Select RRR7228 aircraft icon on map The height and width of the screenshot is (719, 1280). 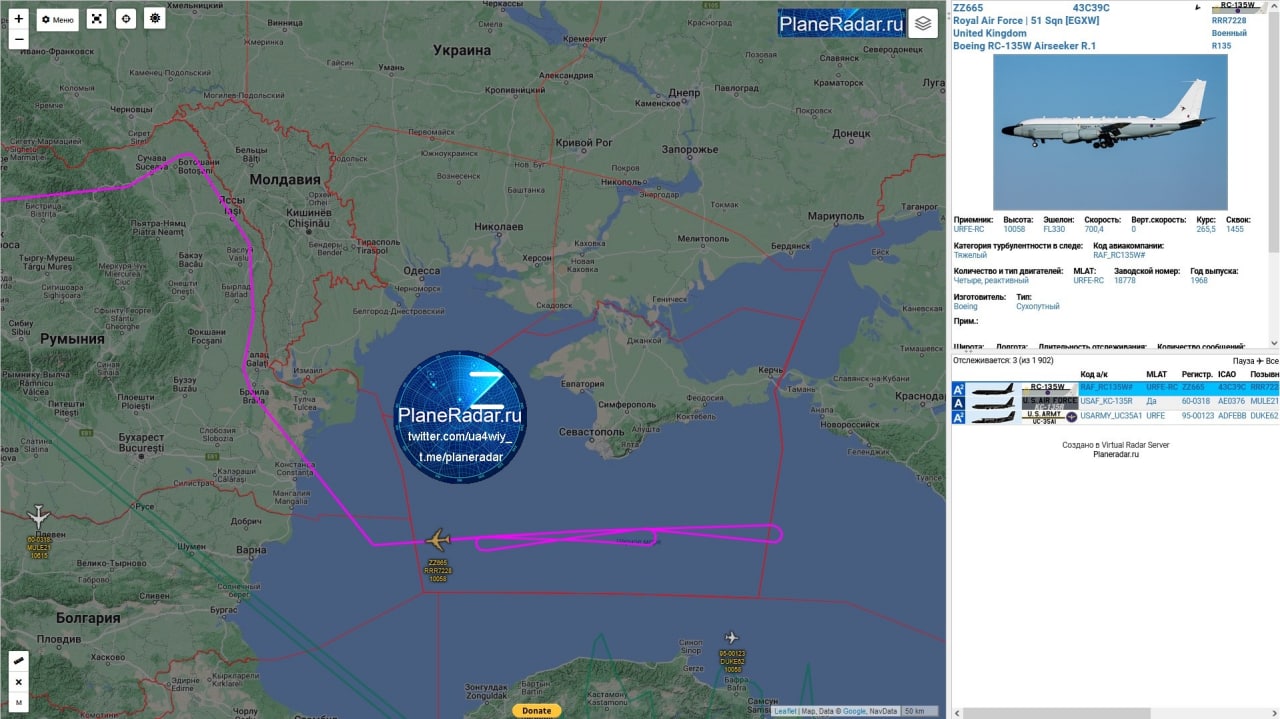click(438, 540)
